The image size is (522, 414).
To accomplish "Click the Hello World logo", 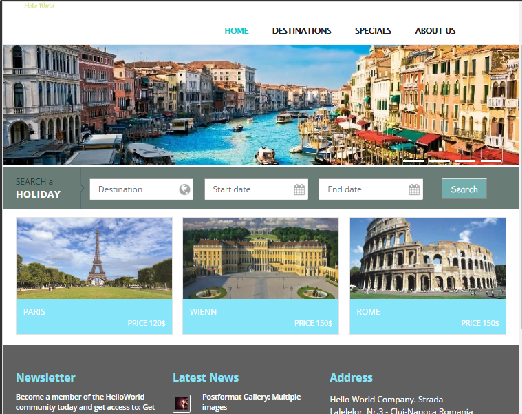I will 39,6.
